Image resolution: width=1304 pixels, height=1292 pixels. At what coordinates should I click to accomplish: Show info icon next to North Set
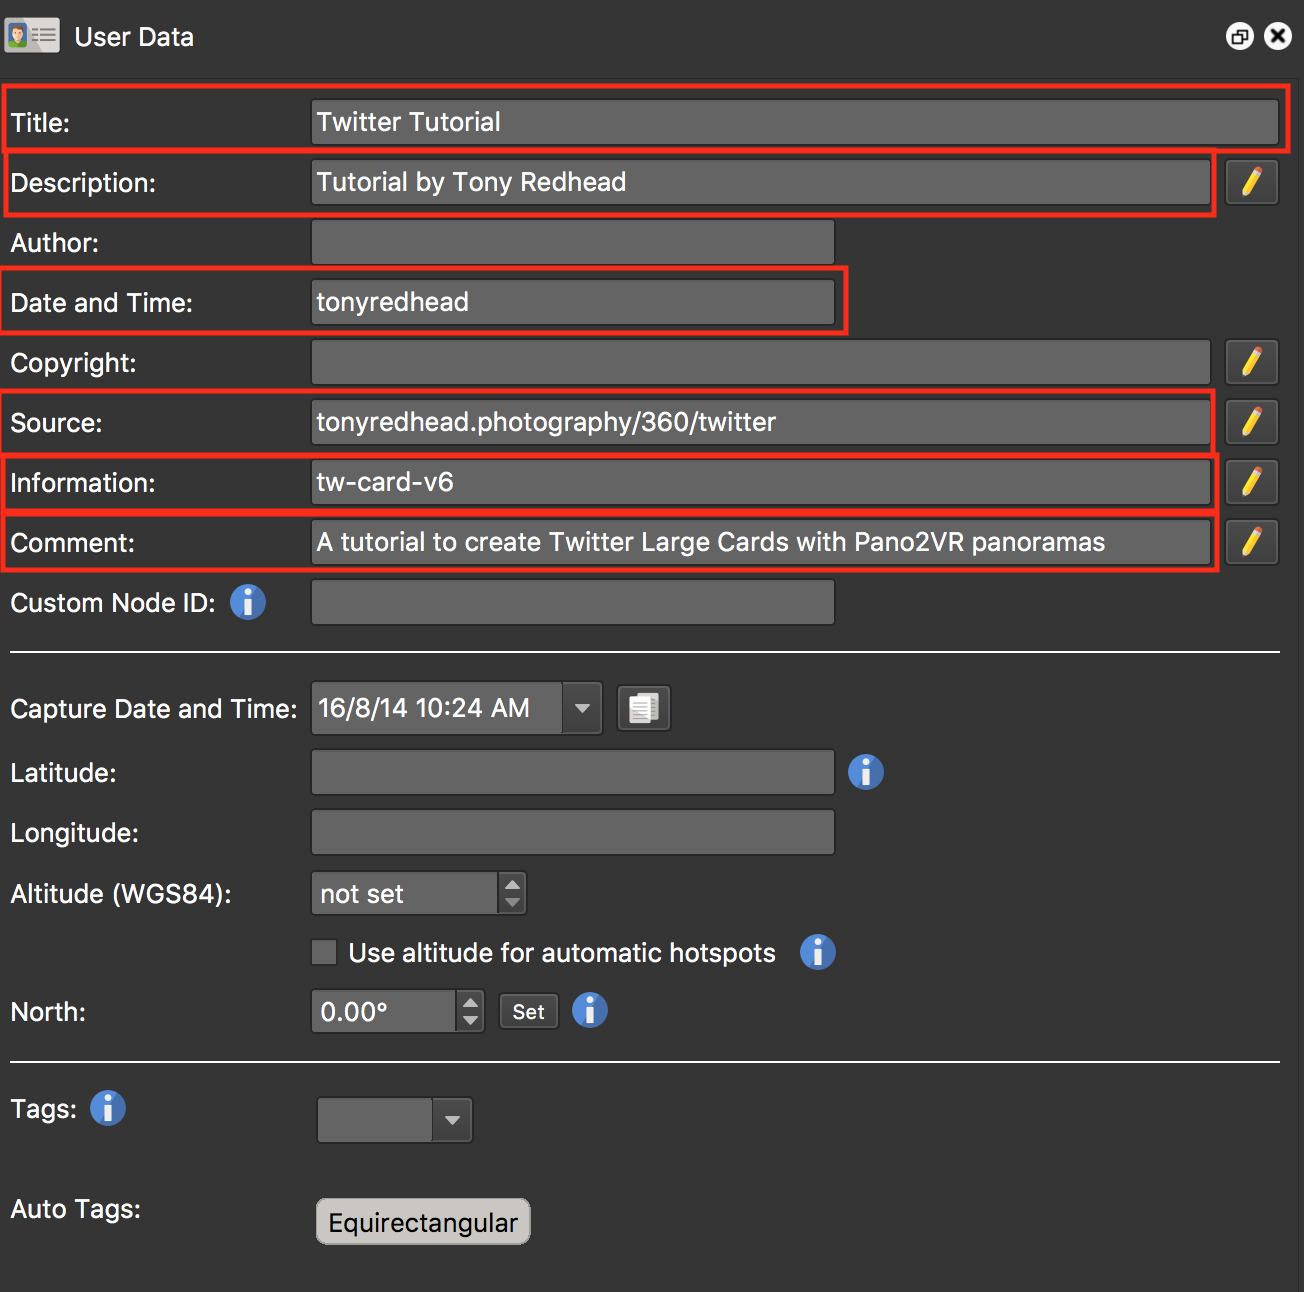point(590,1010)
